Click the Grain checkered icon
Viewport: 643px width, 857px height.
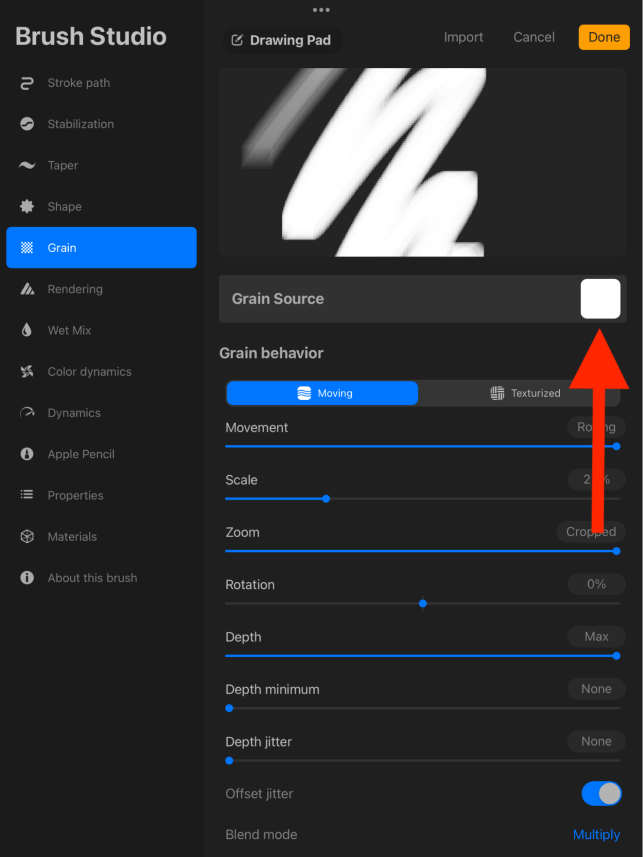pos(27,248)
